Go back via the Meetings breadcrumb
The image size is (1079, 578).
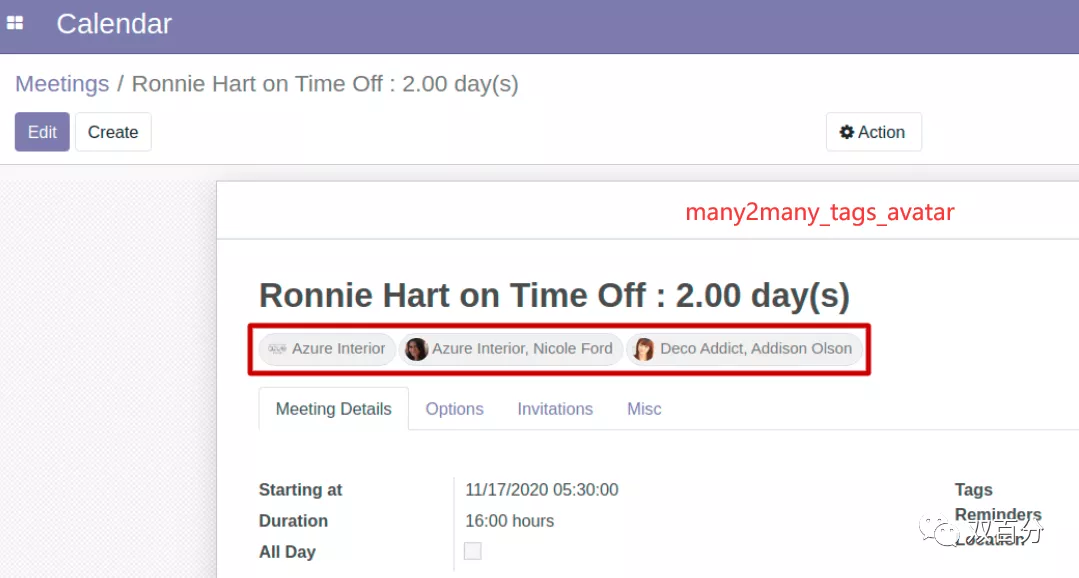[62, 83]
